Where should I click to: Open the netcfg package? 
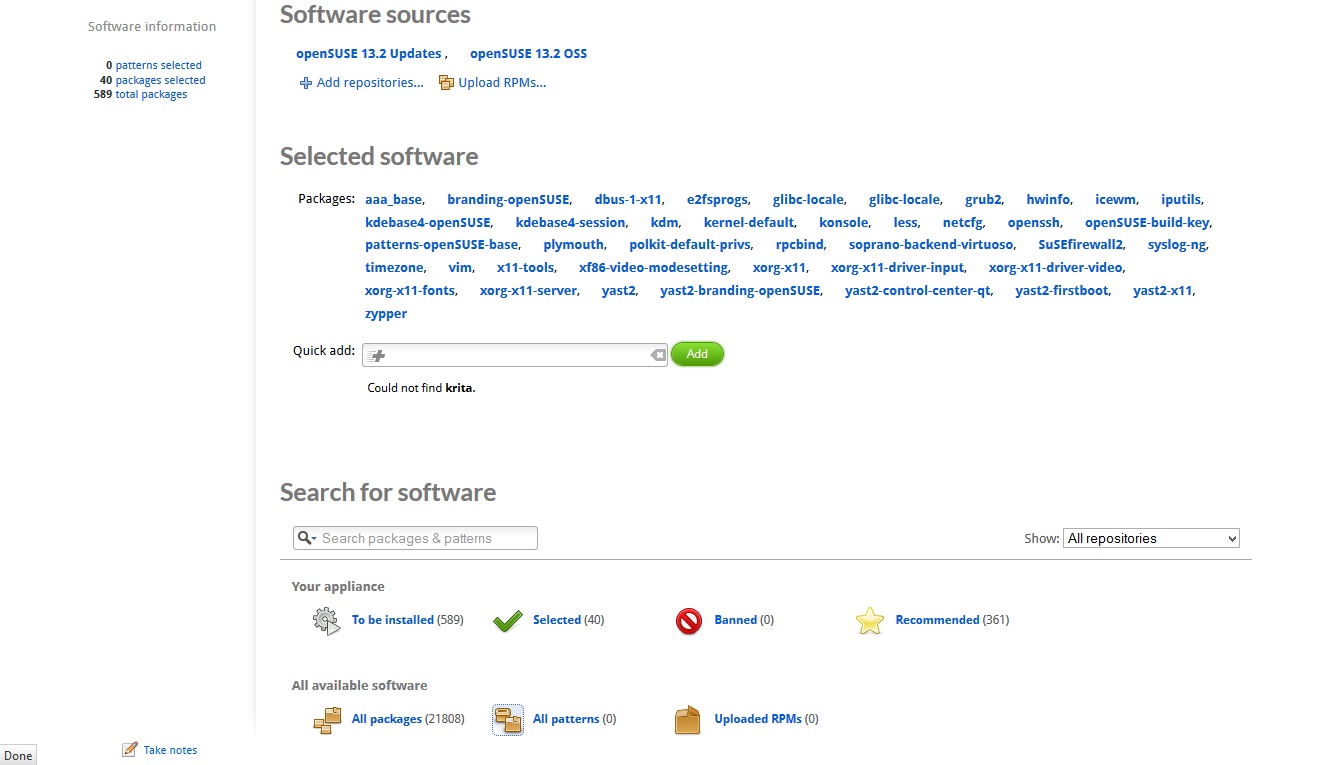[962, 223]
